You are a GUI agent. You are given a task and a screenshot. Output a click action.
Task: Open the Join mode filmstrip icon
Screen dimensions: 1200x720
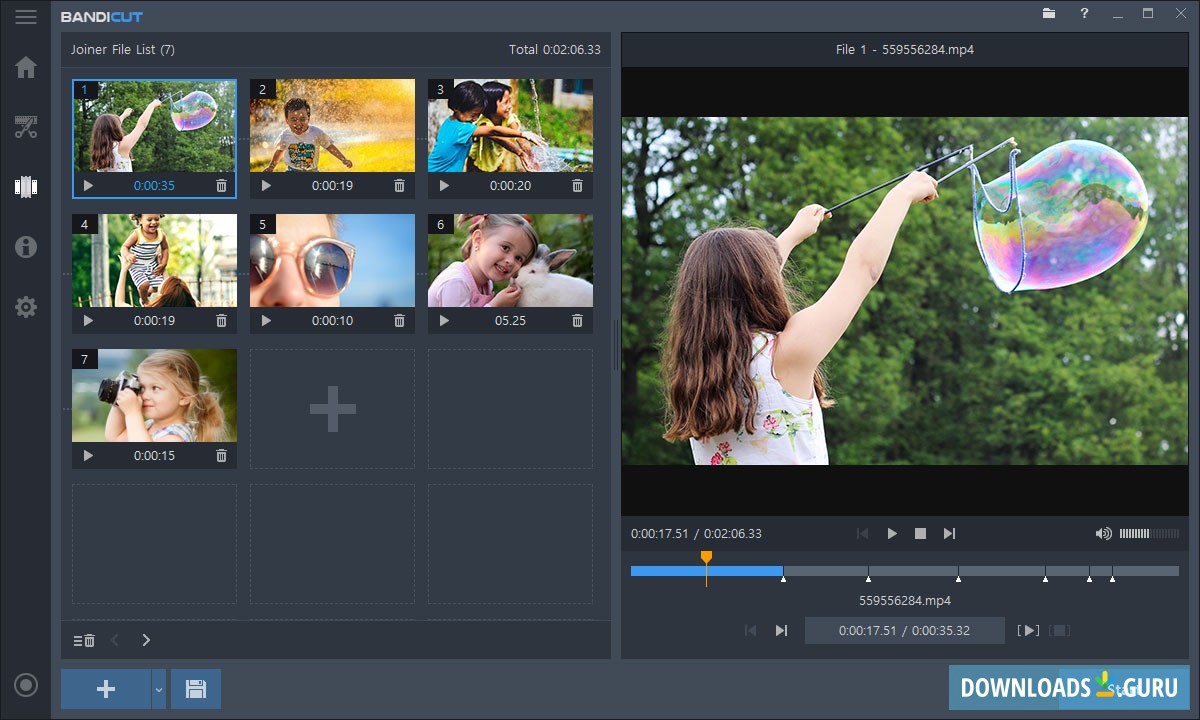[26, 187]
